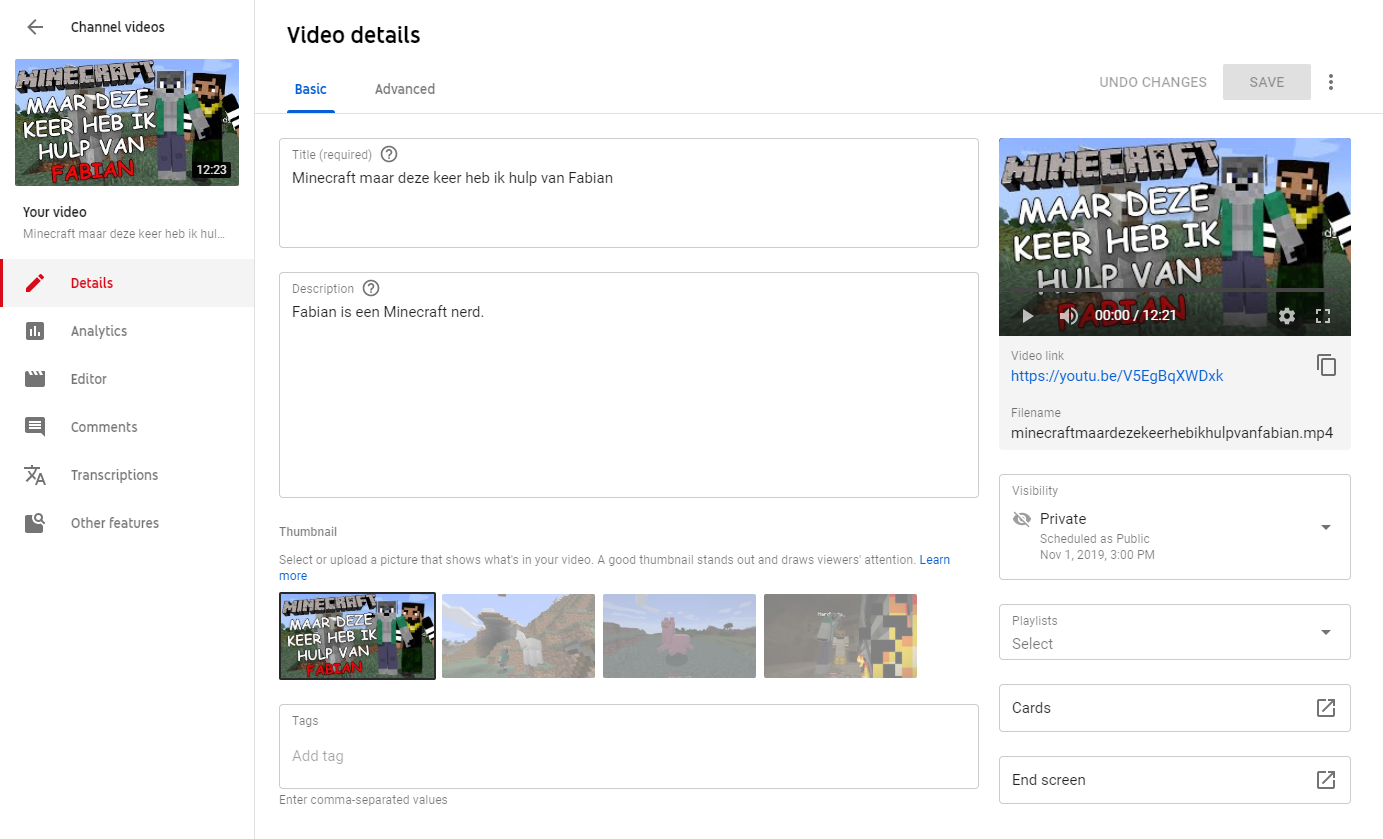The image size is (1383, 839).
Task: Click the Title help question mark icon
Action: (x=389, y=154)
